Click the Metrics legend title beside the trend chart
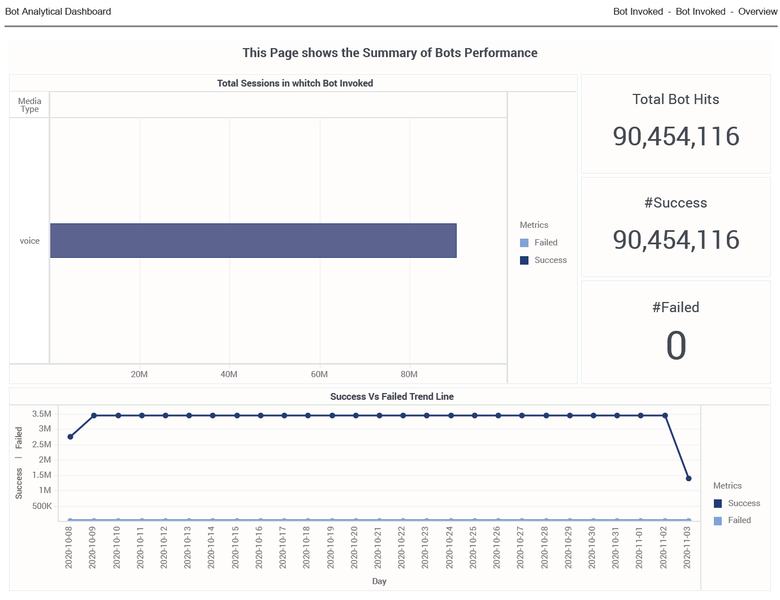The height and width of the screenshot is (600, 780). coord(727,486)
